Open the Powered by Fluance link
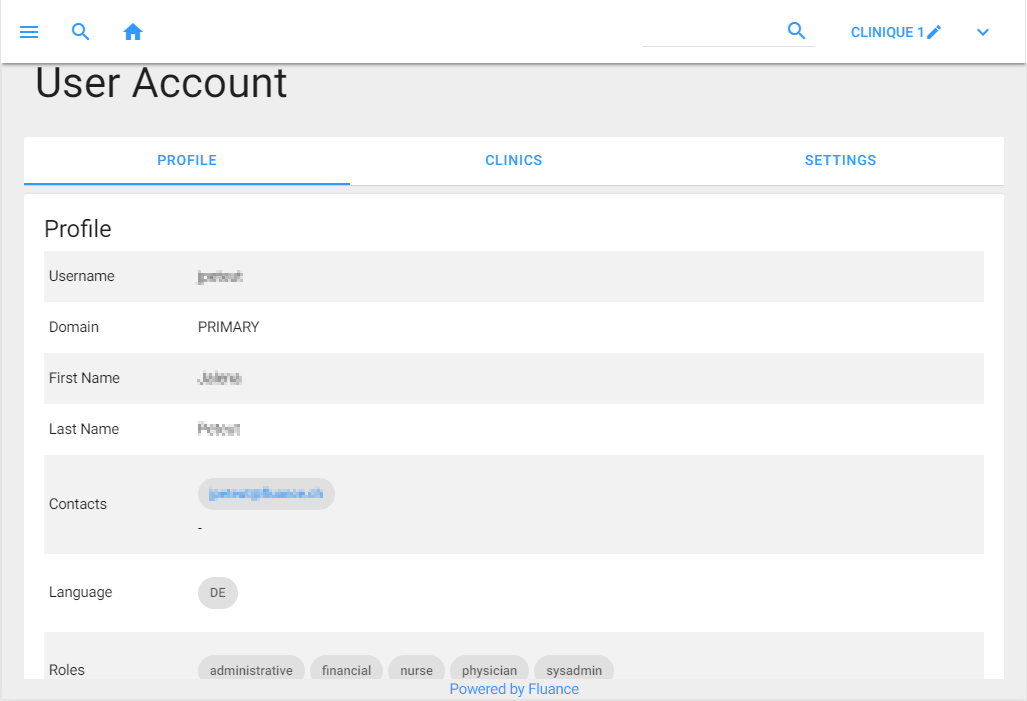This screenshot has height=701, width=1027. click(514, 689)
